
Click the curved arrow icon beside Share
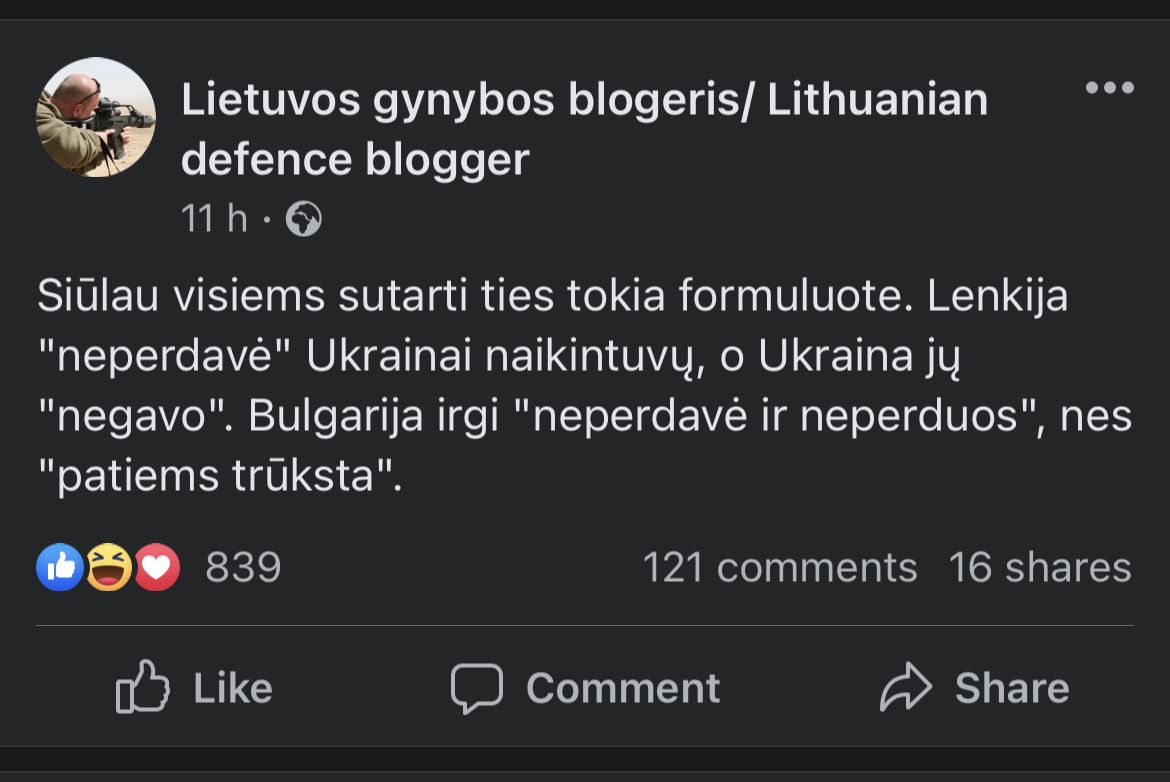[905, 687]
